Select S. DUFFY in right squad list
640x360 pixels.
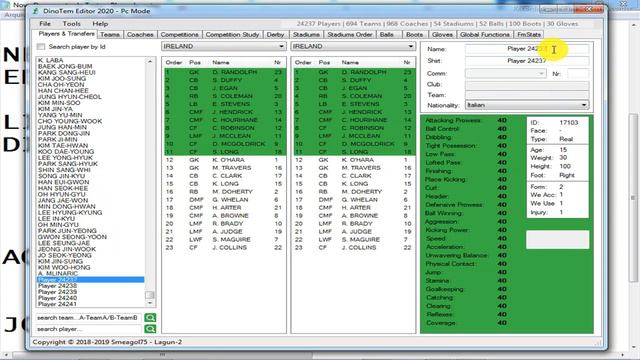point(357,80)
